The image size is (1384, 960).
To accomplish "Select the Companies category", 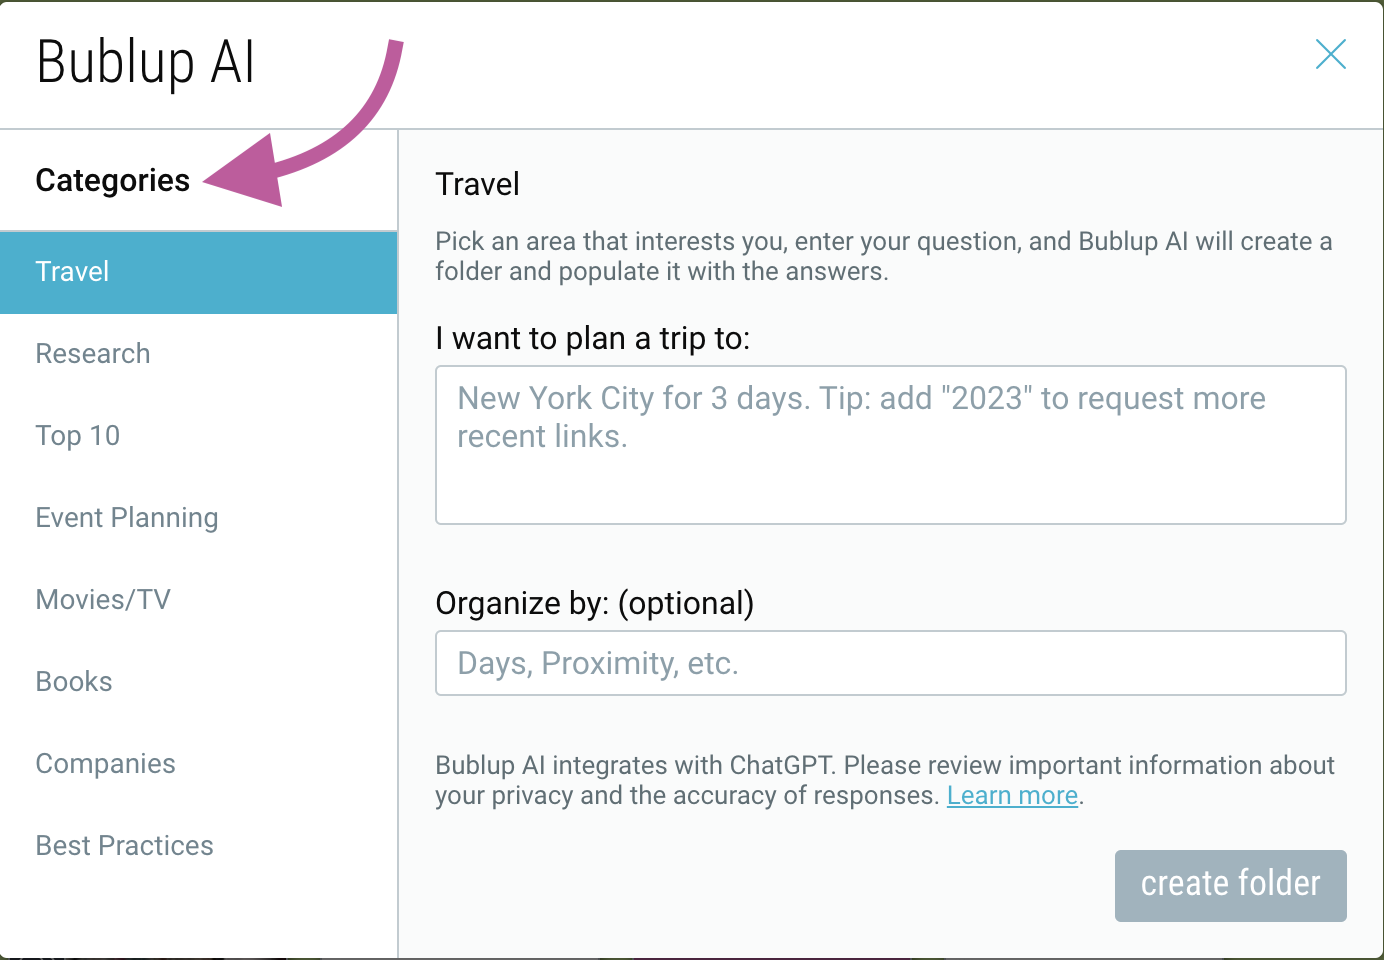I will [x=105, y=763].
